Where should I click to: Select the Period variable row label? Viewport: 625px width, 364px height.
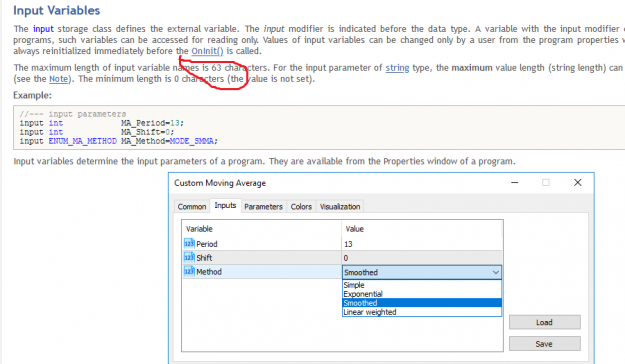206,244
